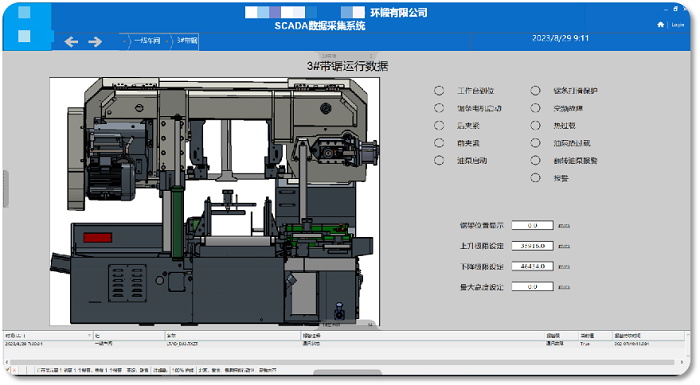Click the check mark in alarm status bar
Viewport: 700px width, 385px height.
[x=8, y=370]
